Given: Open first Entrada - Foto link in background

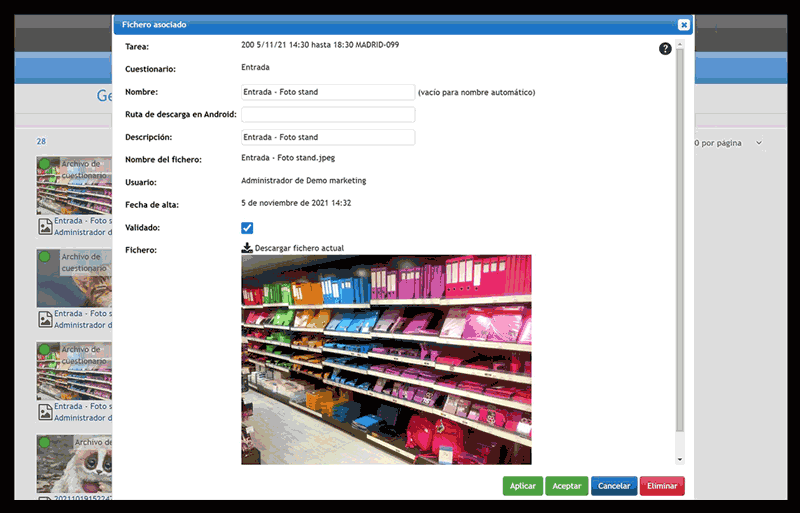Looking at the screenshot, I should [83, 221].
